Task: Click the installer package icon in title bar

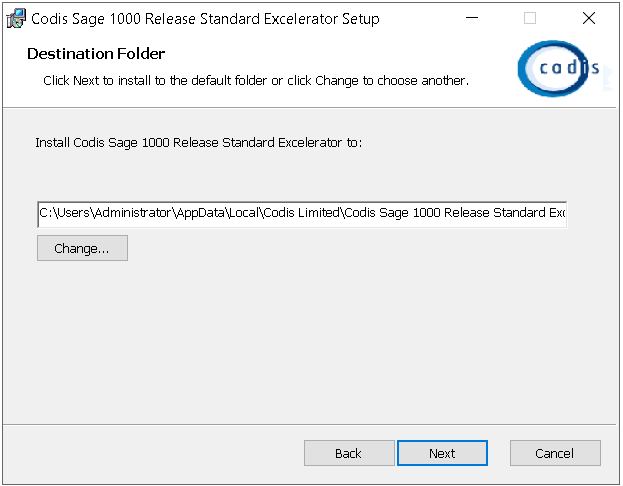Action: click(16, 18)
